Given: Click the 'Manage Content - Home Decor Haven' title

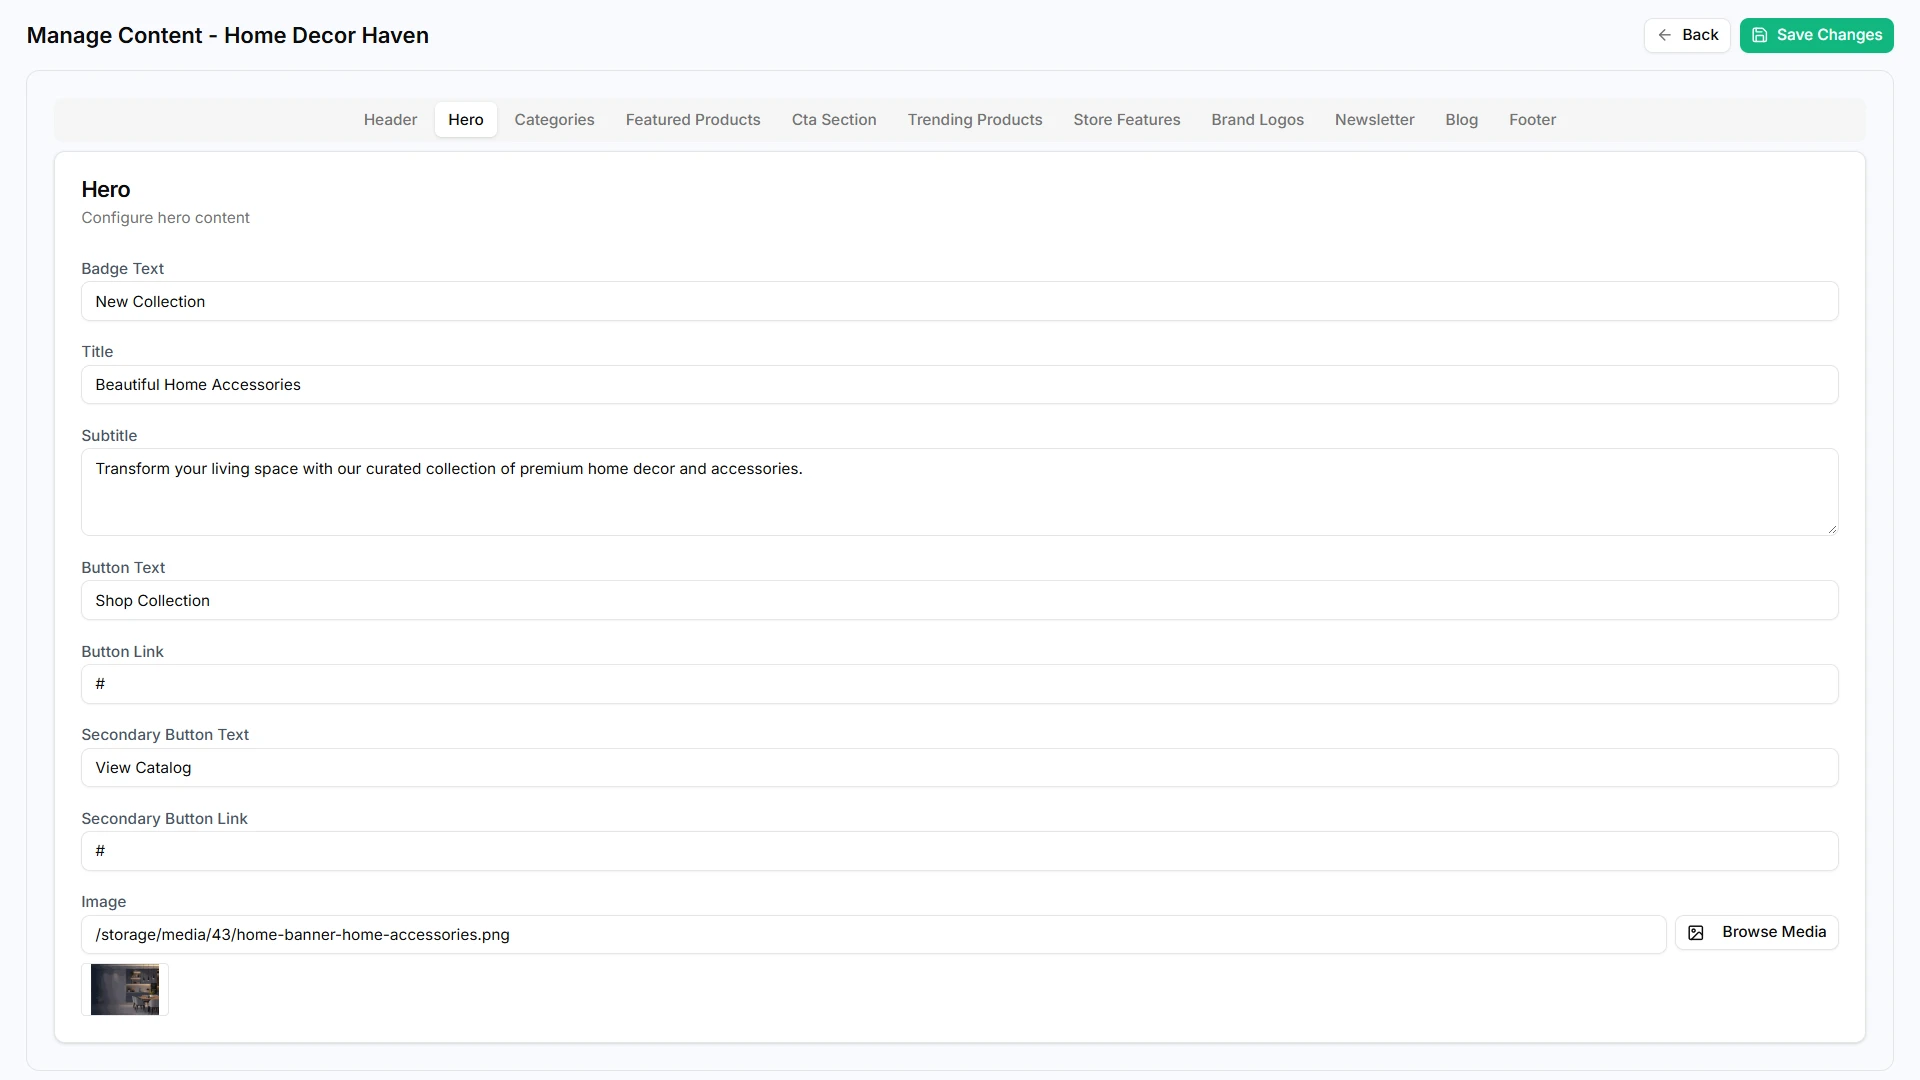Looking at the screenshot, I should pyautogui.click(x=228, y=35).
